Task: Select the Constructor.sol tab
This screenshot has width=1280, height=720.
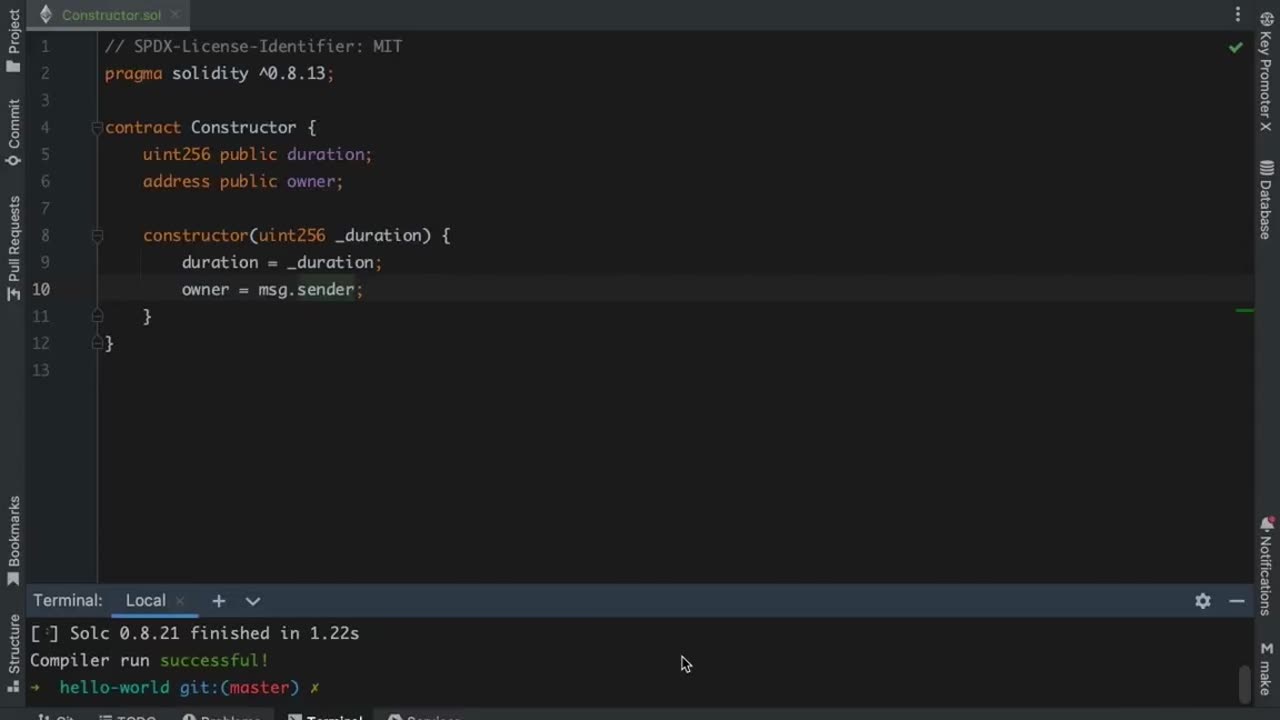Action: pyautogui.click(x=111, y=15)
